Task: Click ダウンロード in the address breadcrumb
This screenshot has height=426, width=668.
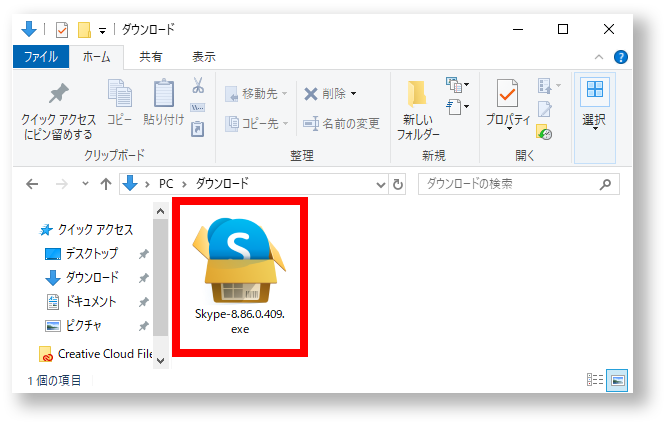Action: click(x=222, y=184)
